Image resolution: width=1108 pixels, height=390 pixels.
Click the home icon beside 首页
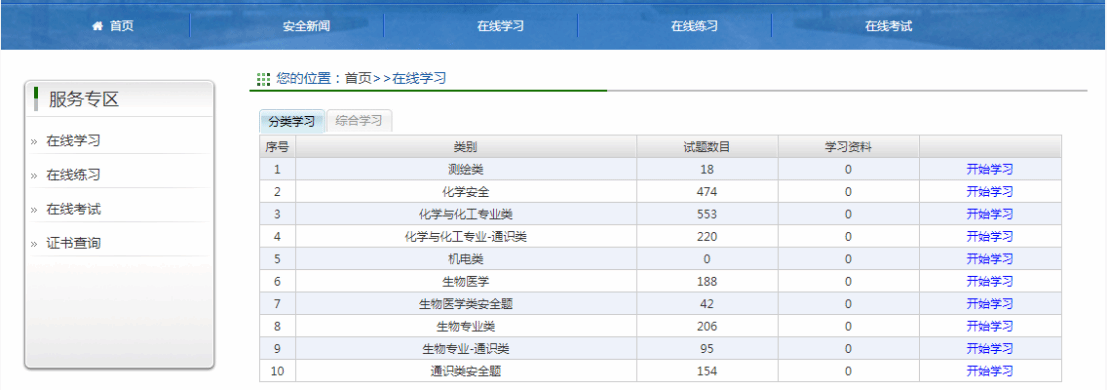98,26
